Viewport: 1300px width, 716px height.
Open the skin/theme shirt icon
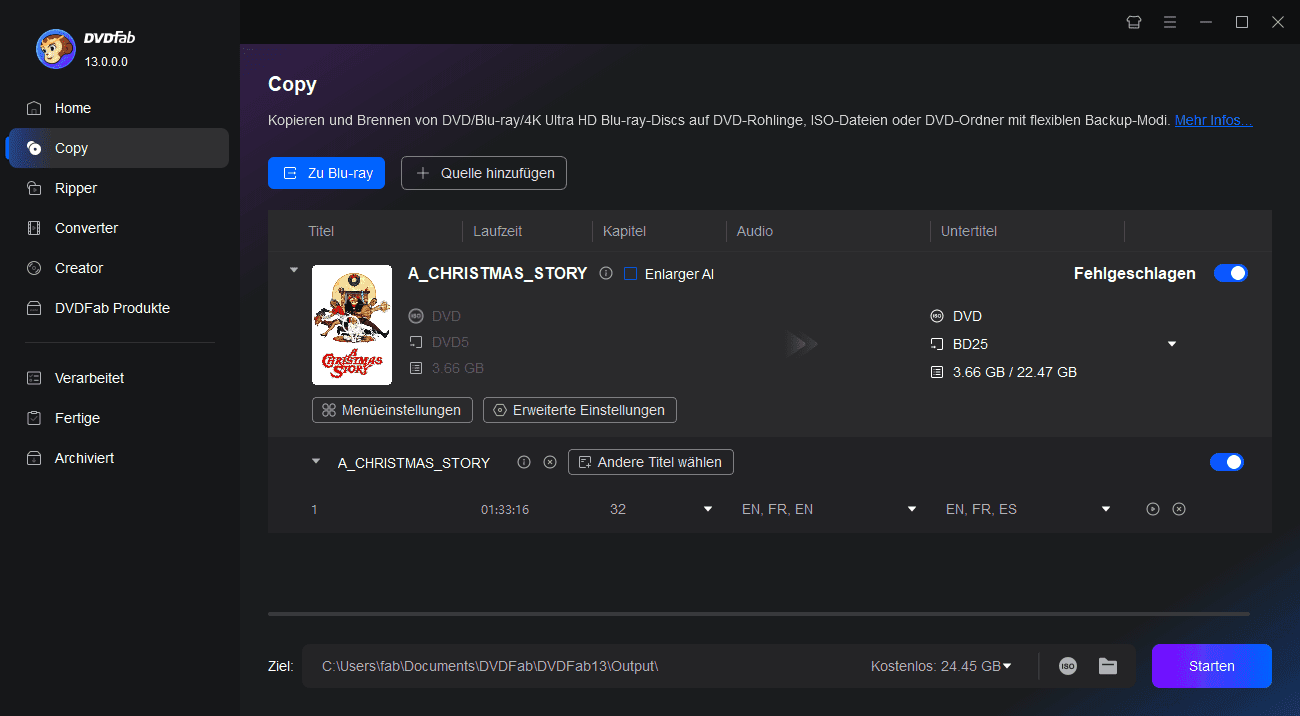(x=1134, y=22)
